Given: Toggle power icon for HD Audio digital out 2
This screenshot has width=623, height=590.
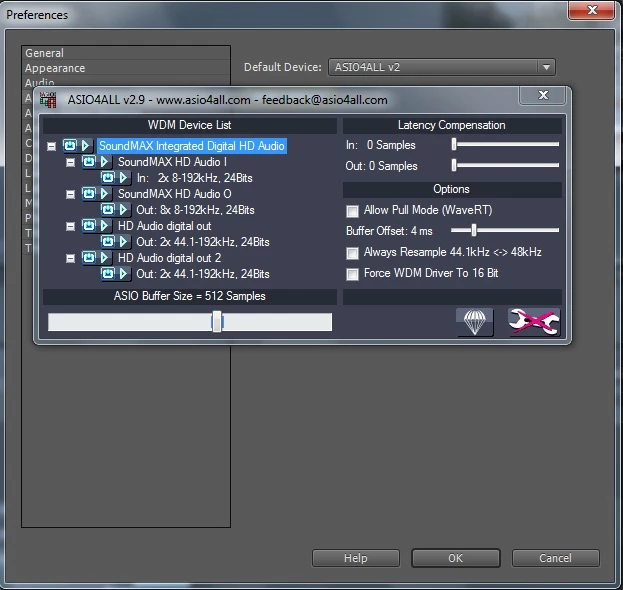Looking at the screenshot, I should [89, 258].
